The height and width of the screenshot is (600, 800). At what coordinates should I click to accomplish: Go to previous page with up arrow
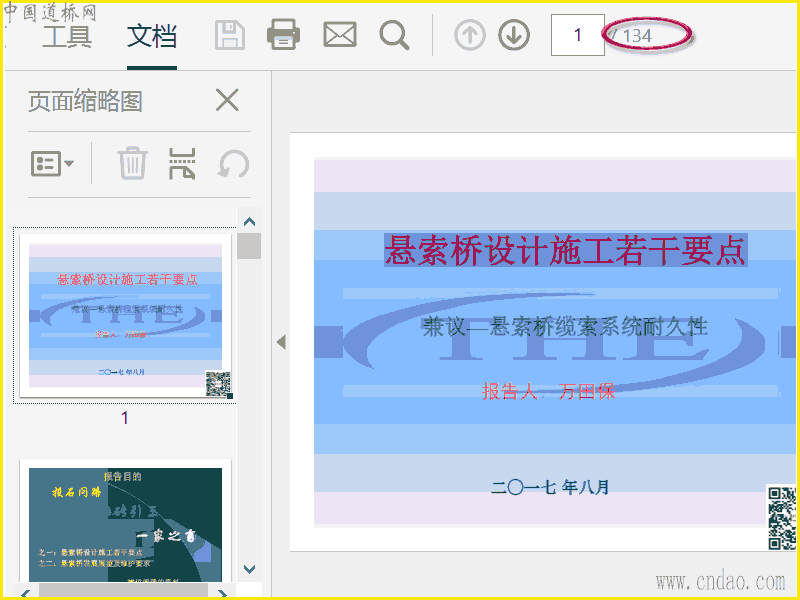(x=469, y=35)
